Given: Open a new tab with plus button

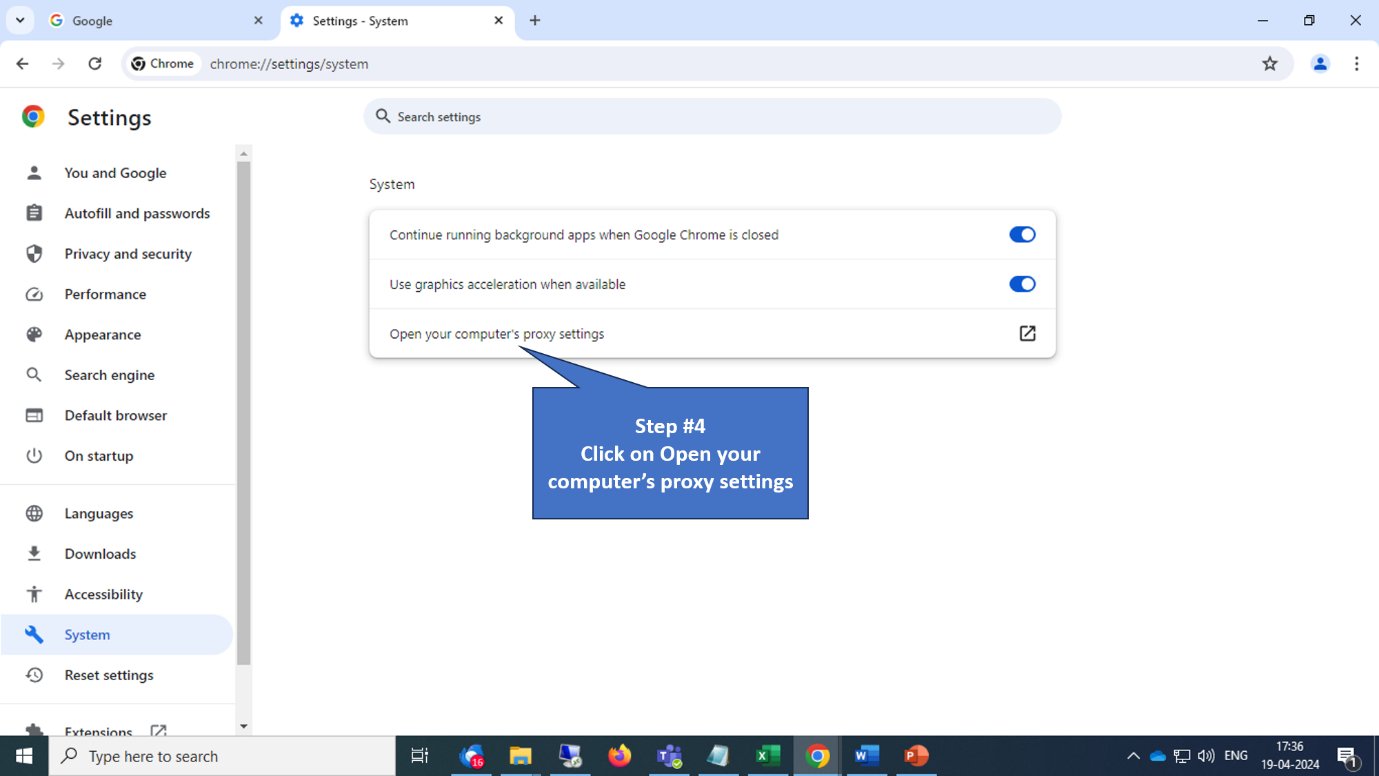Looking at the screenshot, I should tap(535, 20).
